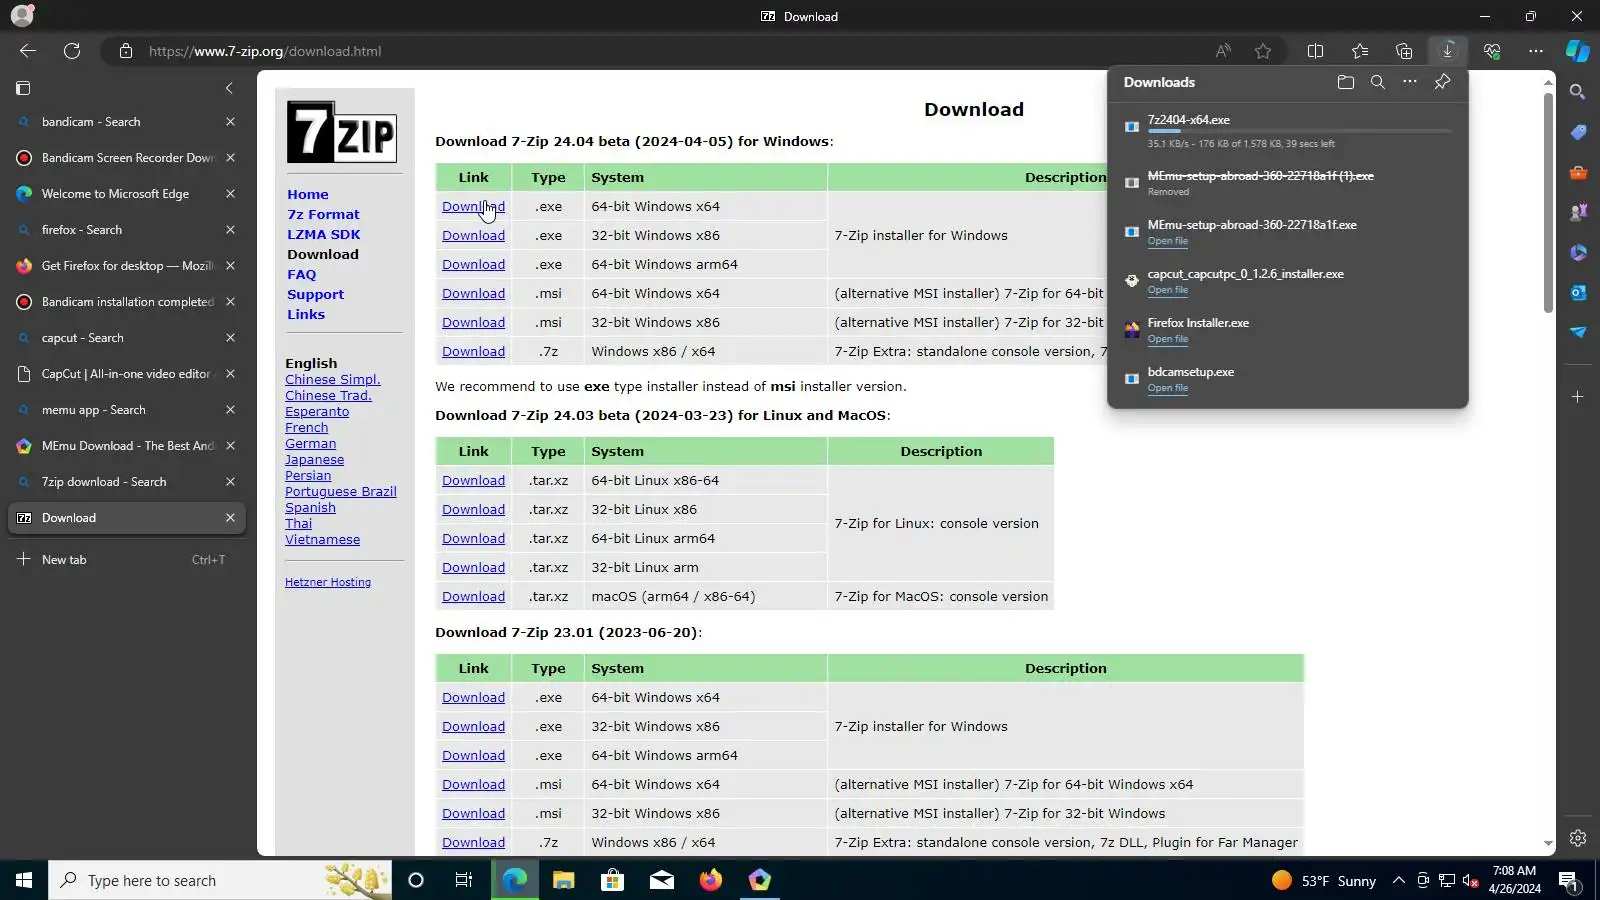The width and height of the screenshot is (1600, 900).
Task: Download 7-Zip 24.03 macOS tar.xz
Action: click(x=473, y=597)
